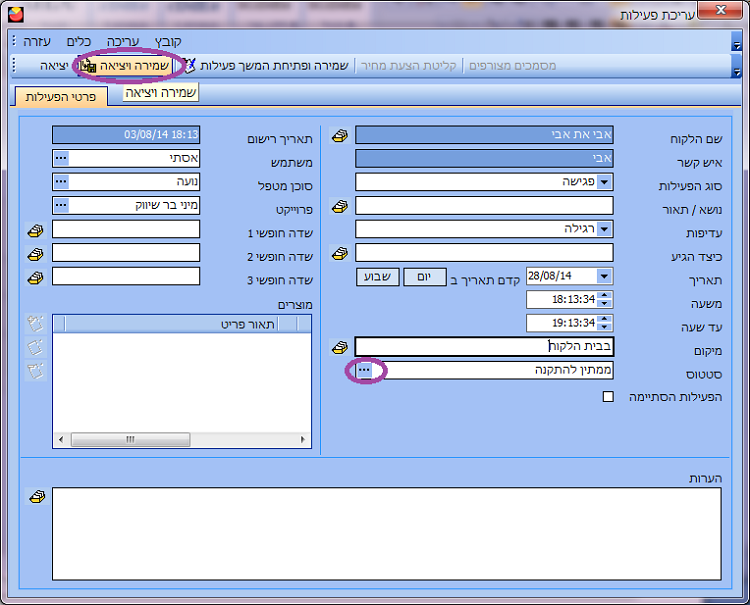Viewport: 750px width, 605px height.
Task: Open עזרה menu
Action: tap(37, 42)
